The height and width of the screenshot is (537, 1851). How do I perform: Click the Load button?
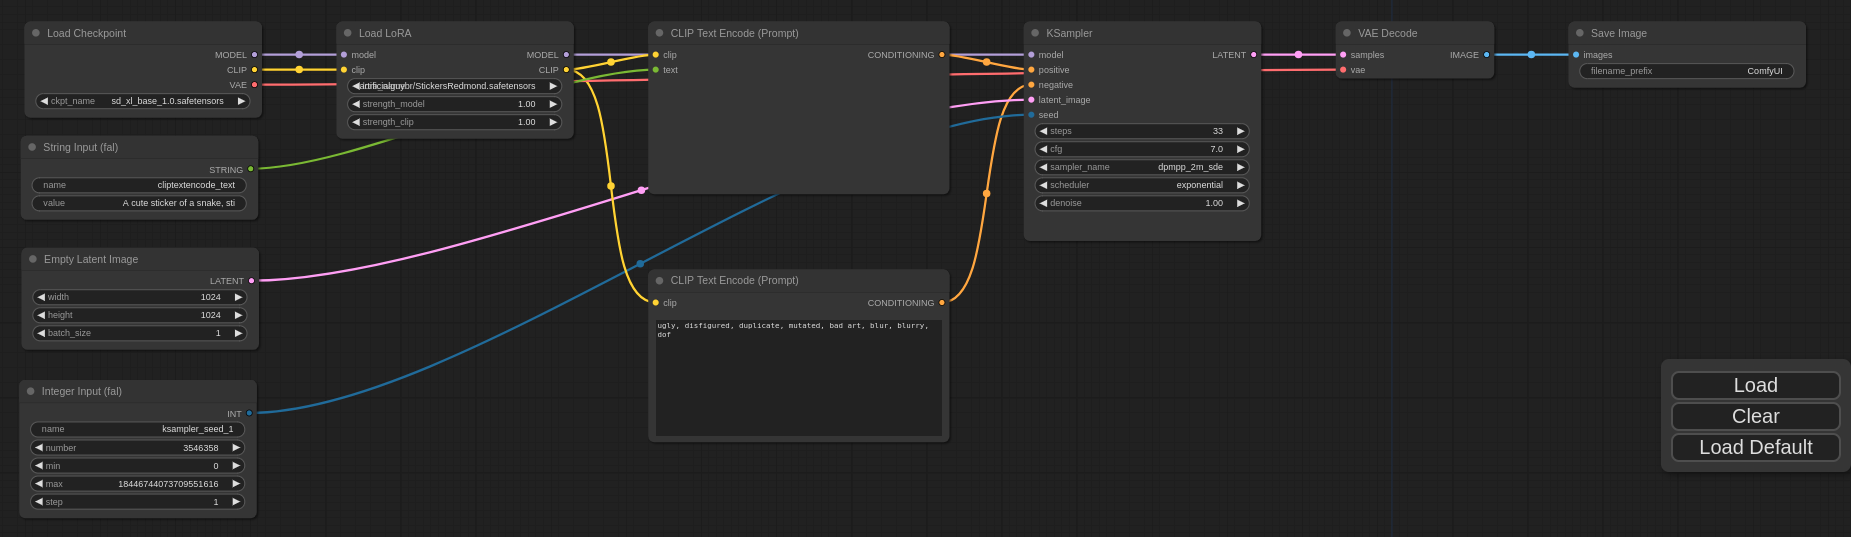click(x=1756, y=385)
